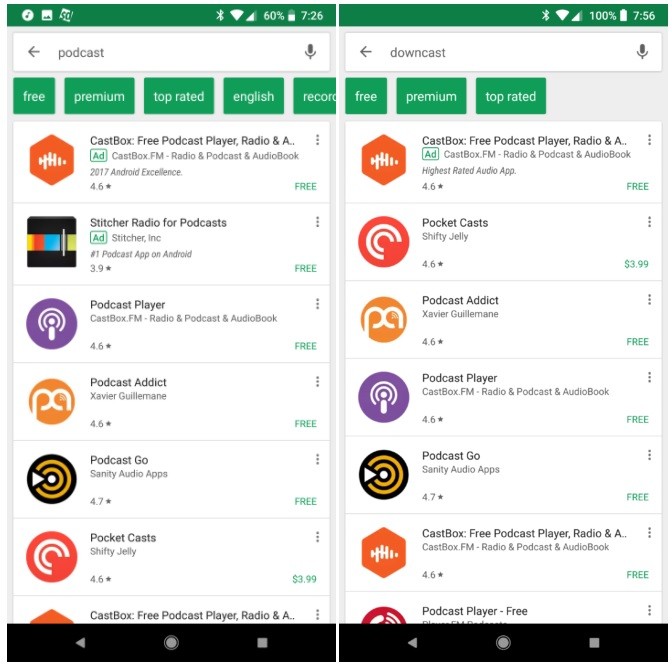The width and height of the screenshot is (672, 666).
Task: Tap $3.99 price for Pocket Casts, downcast results
Action: [x=636, y=264]
